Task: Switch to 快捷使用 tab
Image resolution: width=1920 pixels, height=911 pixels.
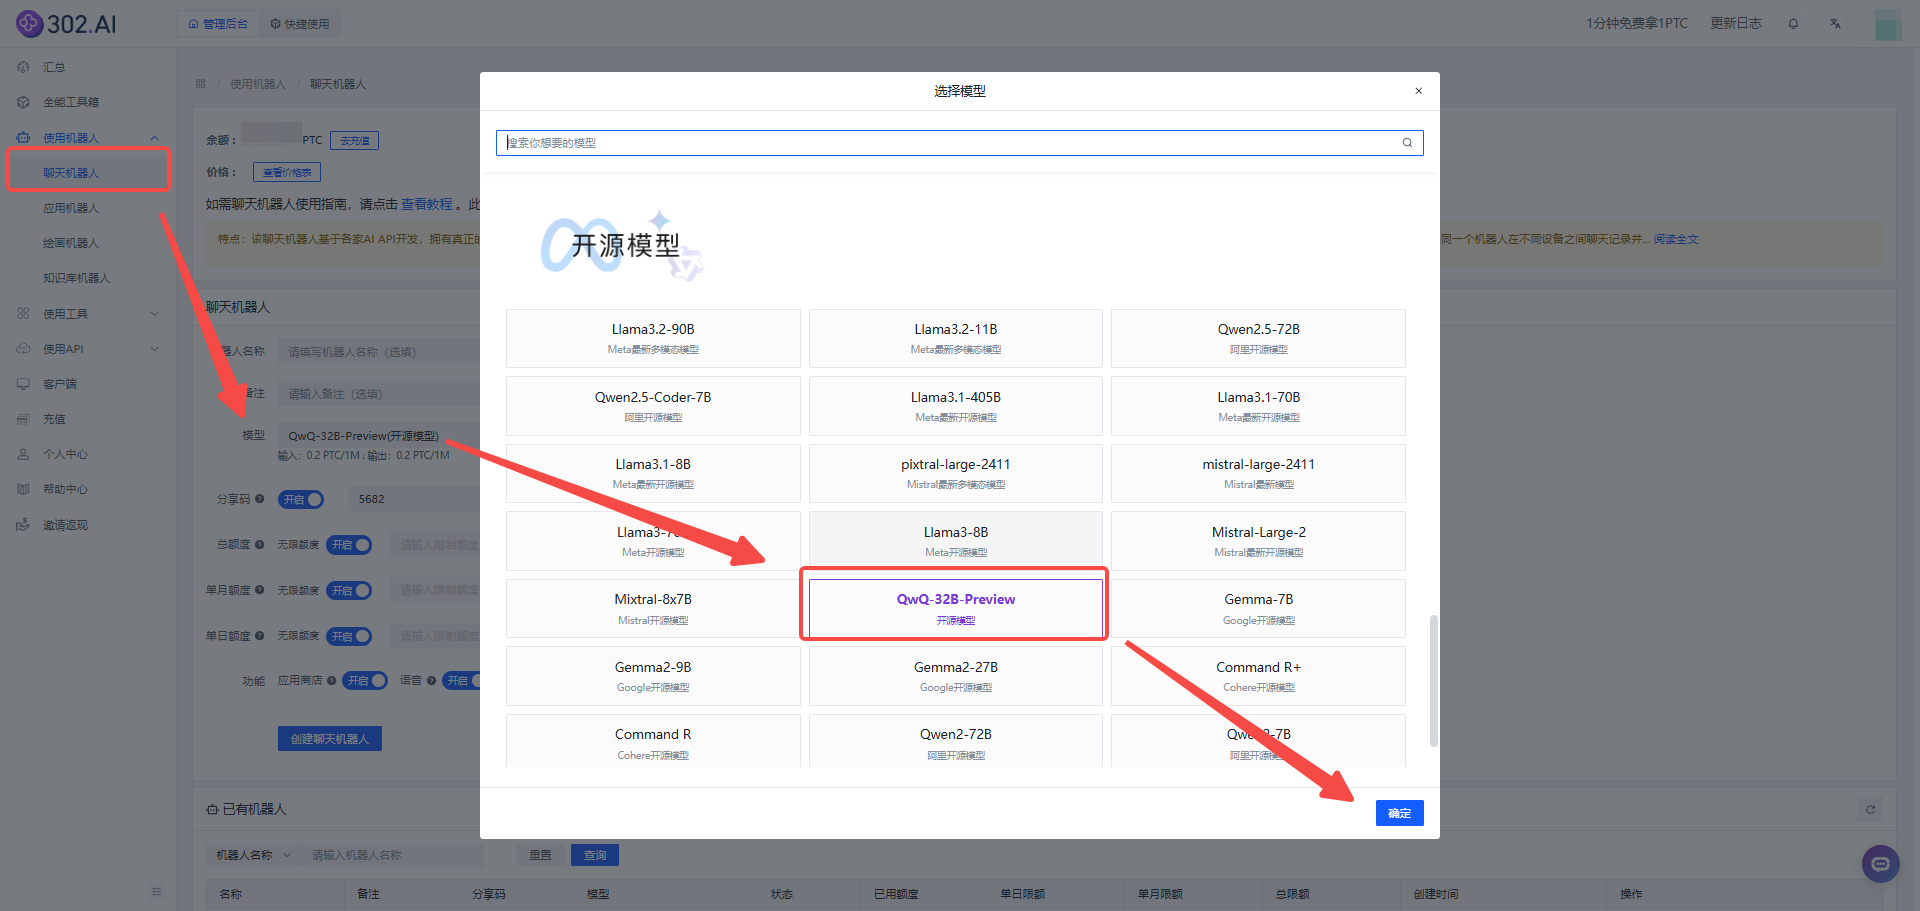Action: pos(300,24)
